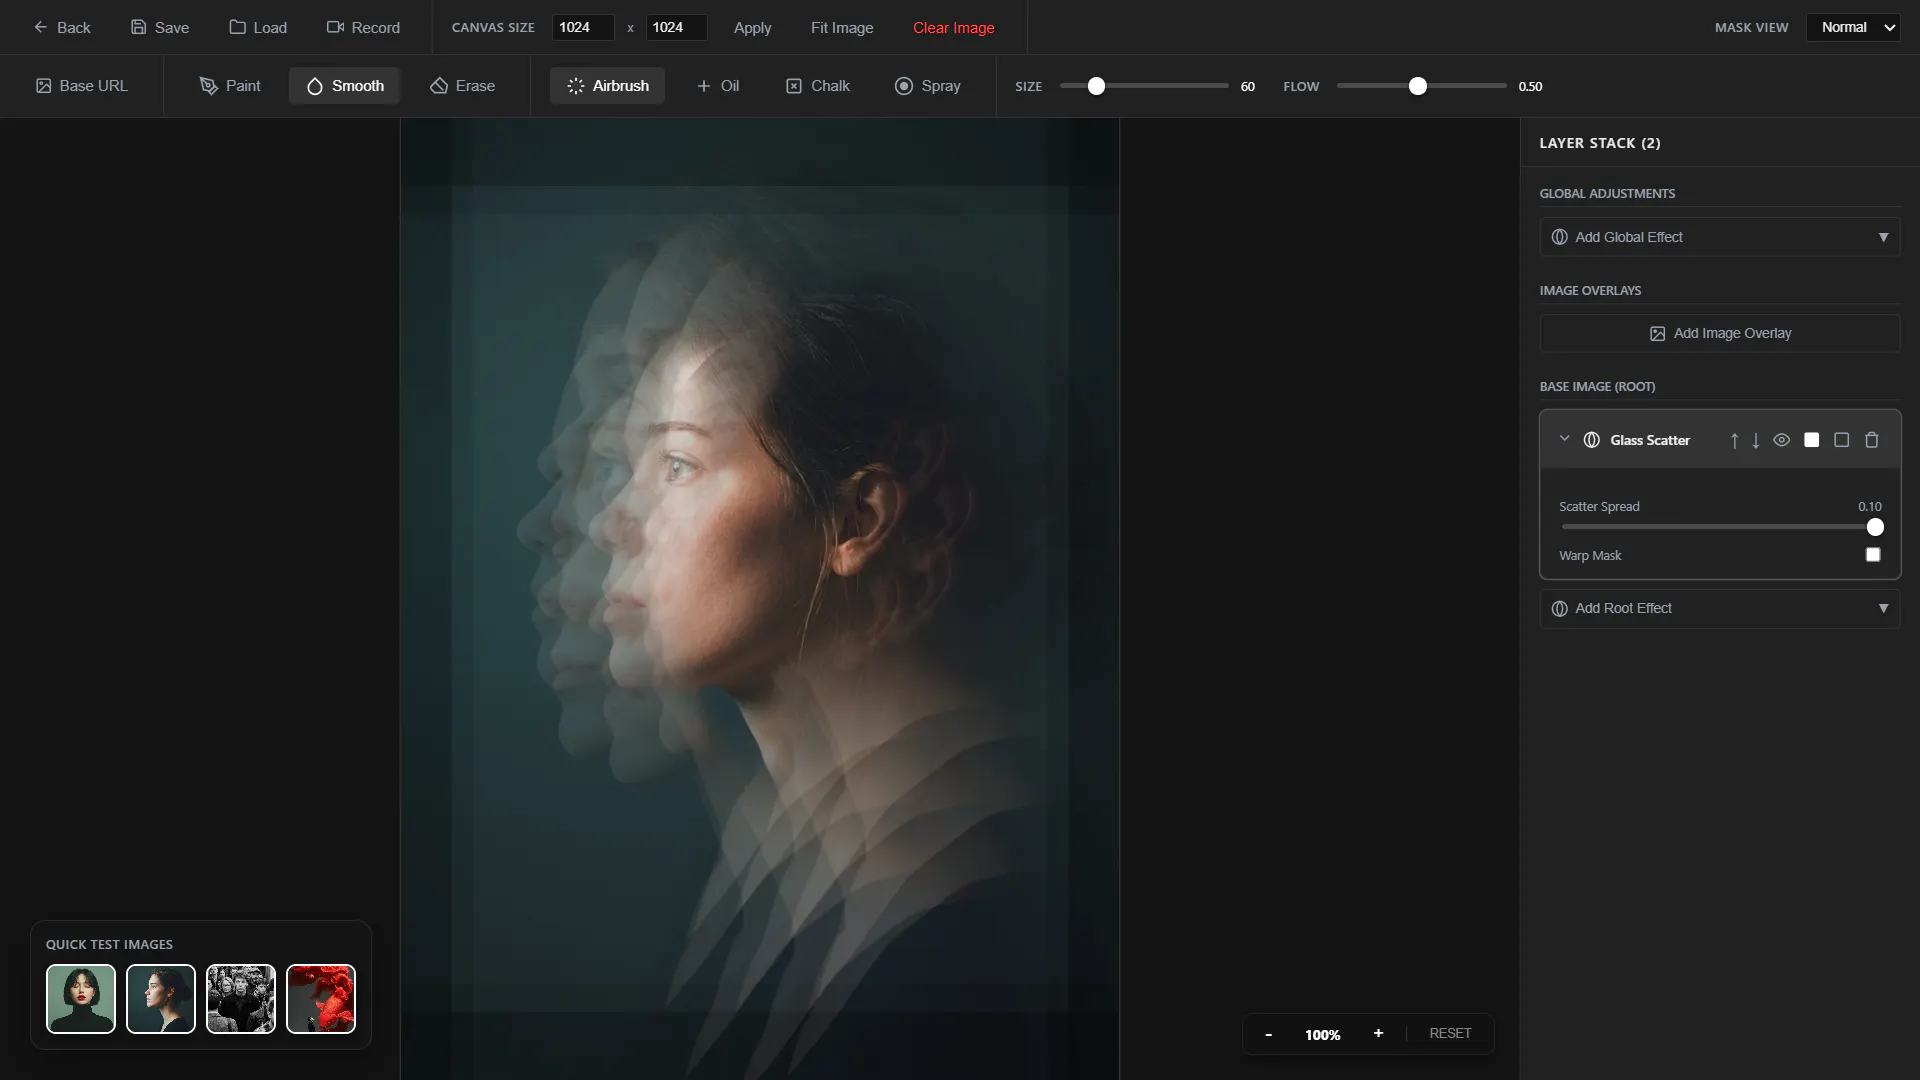Open the Add Root Effect dropdown
The height and width of the screenshot is (1080, 1920).
pyautogui.click(x=1720, y=608)
